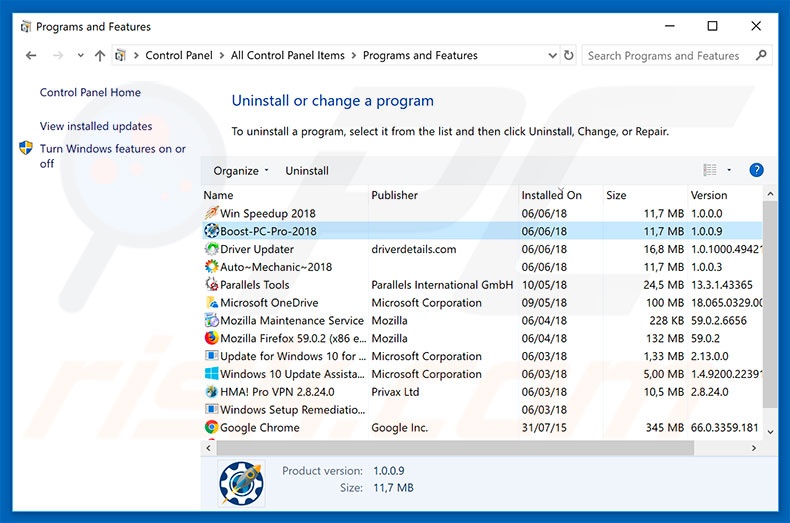Click the Mozilla Maintenance Service icon
Image resolution: width=790 pixels, height=523 pixels.
coord(212,320)
